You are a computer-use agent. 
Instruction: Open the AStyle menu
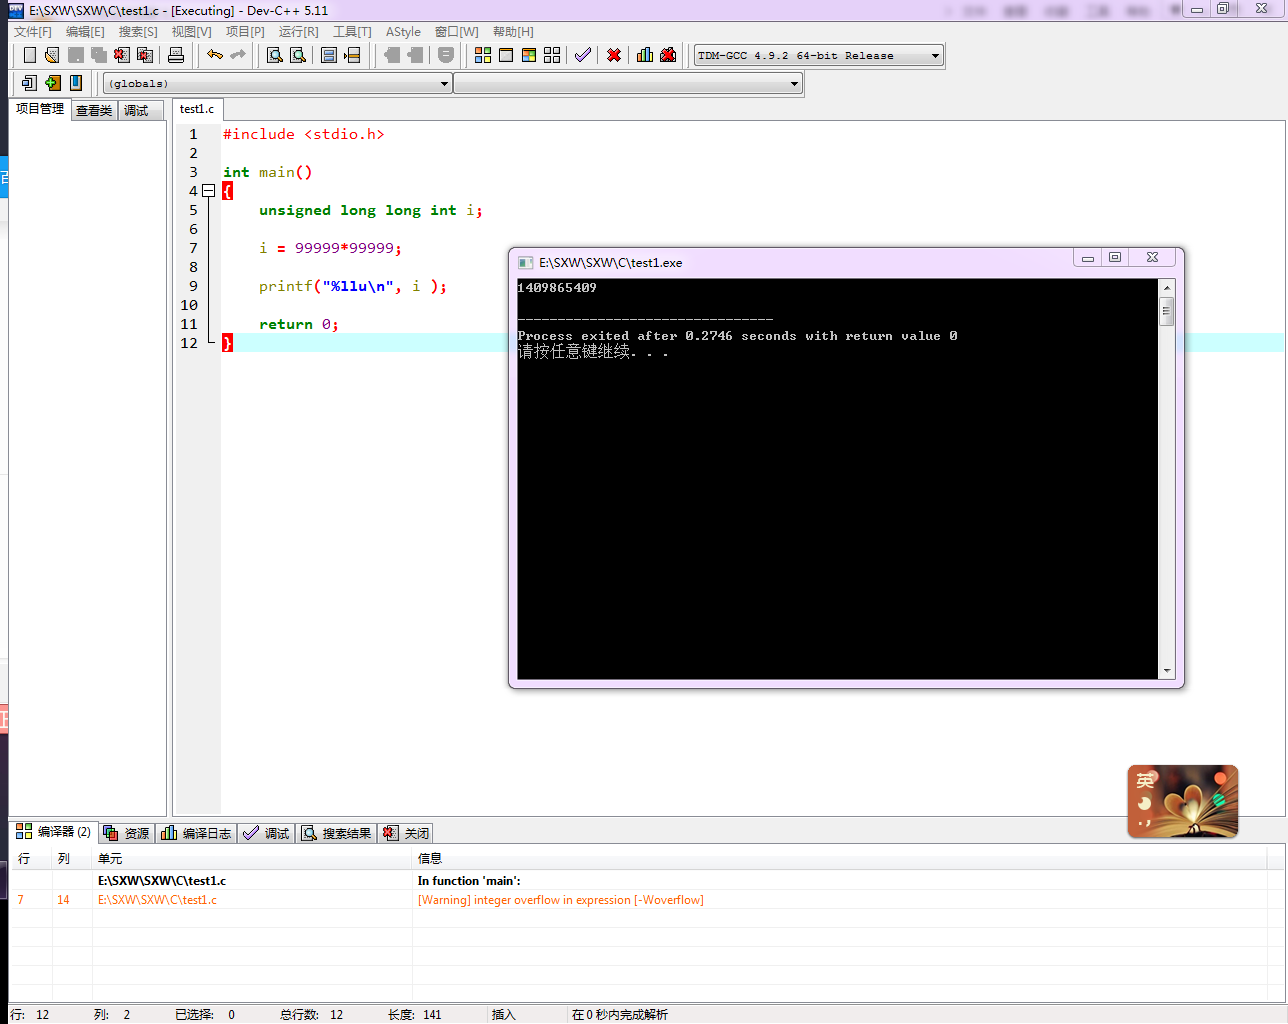[403, 32]
